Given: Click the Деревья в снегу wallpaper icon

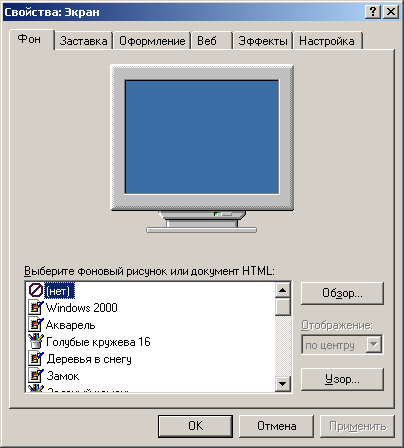Looking at the screenshot, I should (36, 359).
